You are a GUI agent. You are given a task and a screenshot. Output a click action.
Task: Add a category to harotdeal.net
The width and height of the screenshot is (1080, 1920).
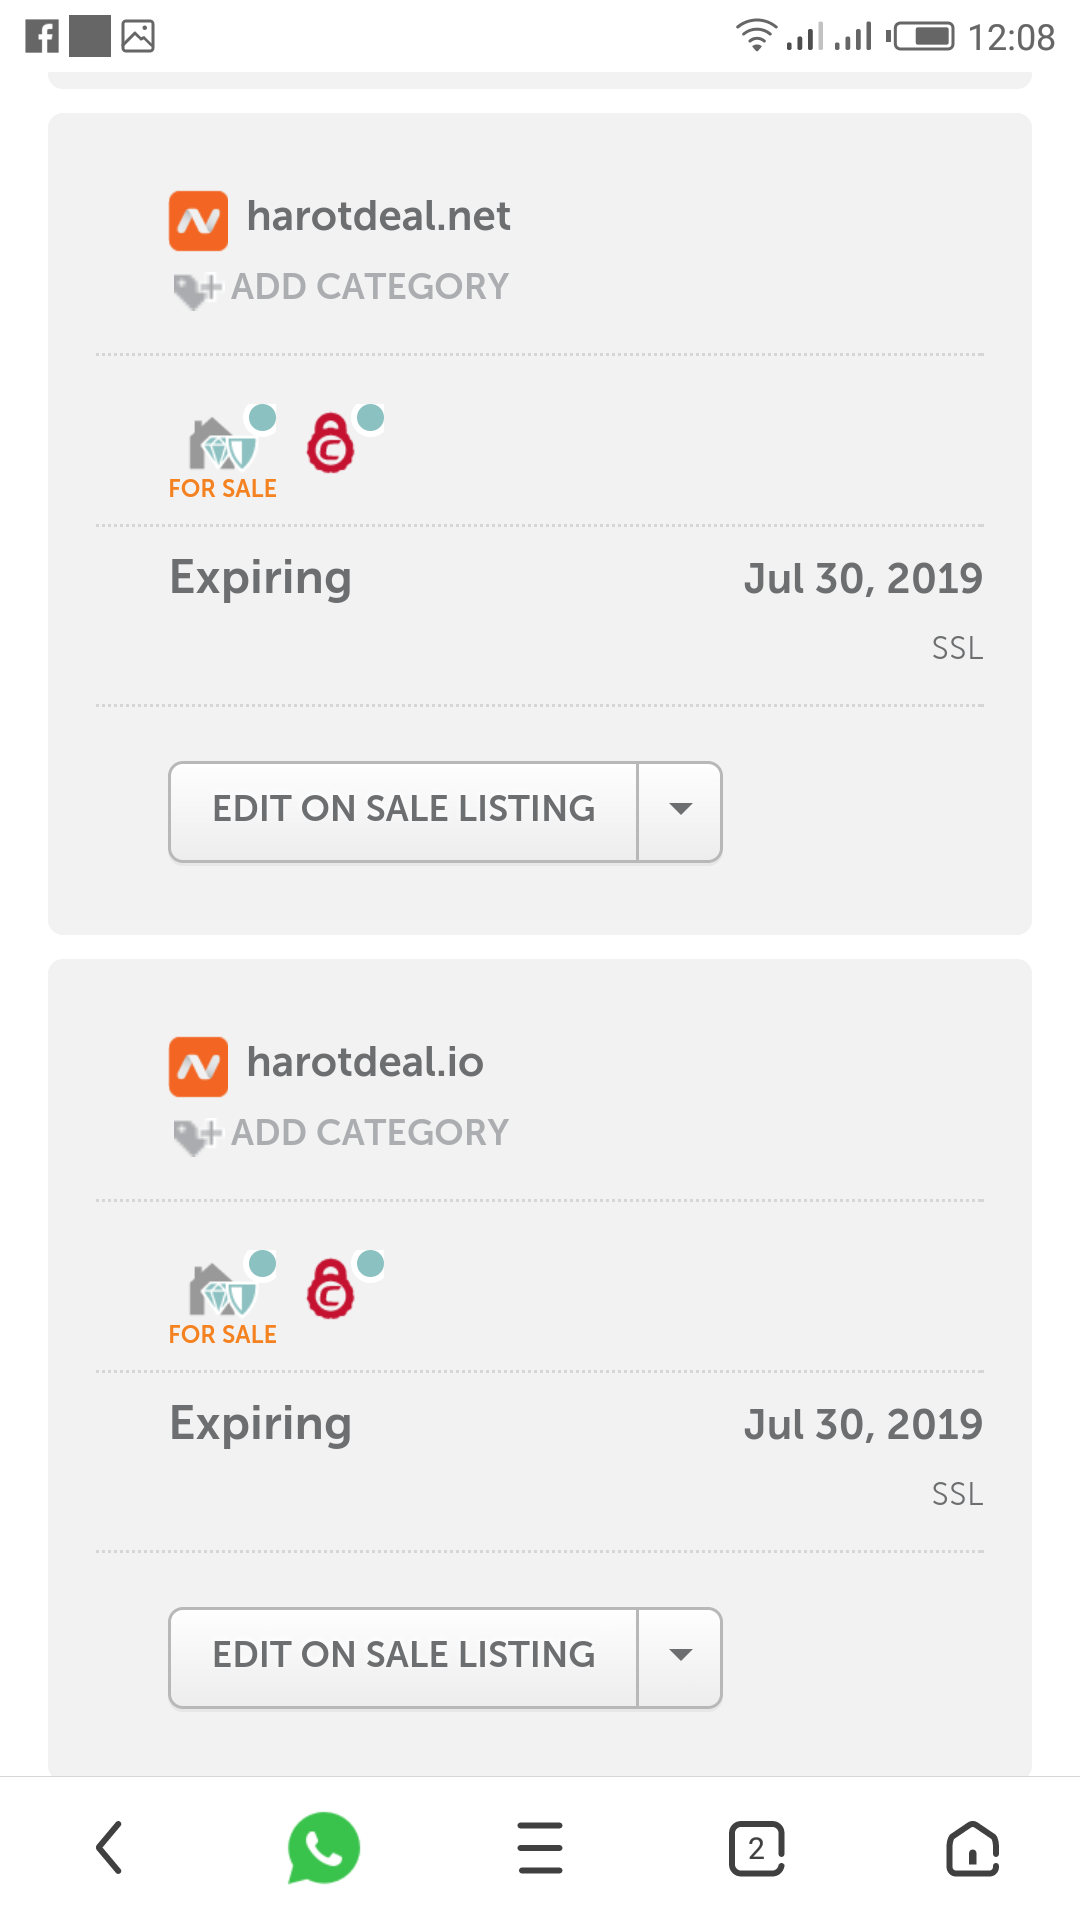(x=341, y=288)
